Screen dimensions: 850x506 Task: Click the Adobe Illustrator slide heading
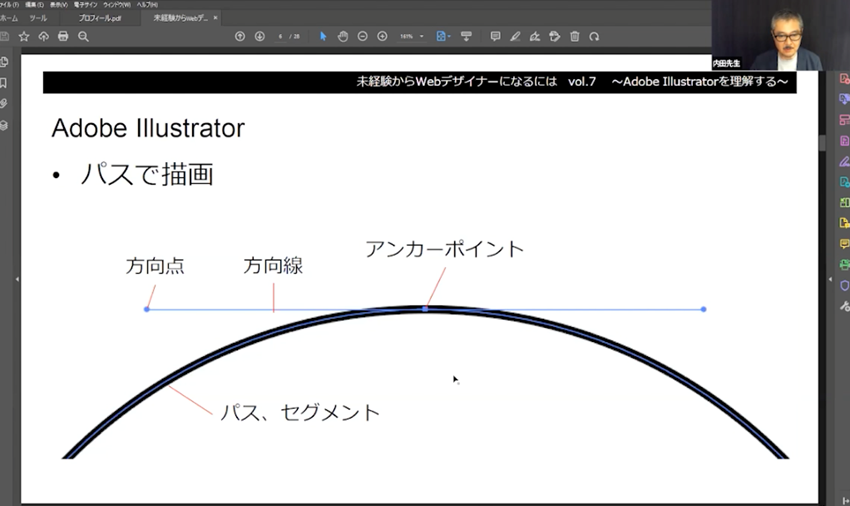(x=148, y=129)
